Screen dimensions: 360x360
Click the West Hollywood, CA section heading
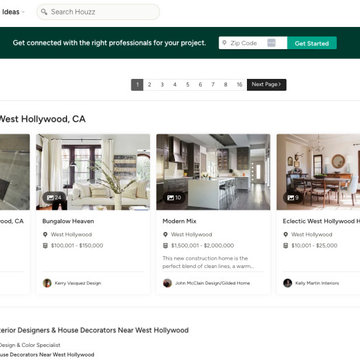click(x=42, y=119)
